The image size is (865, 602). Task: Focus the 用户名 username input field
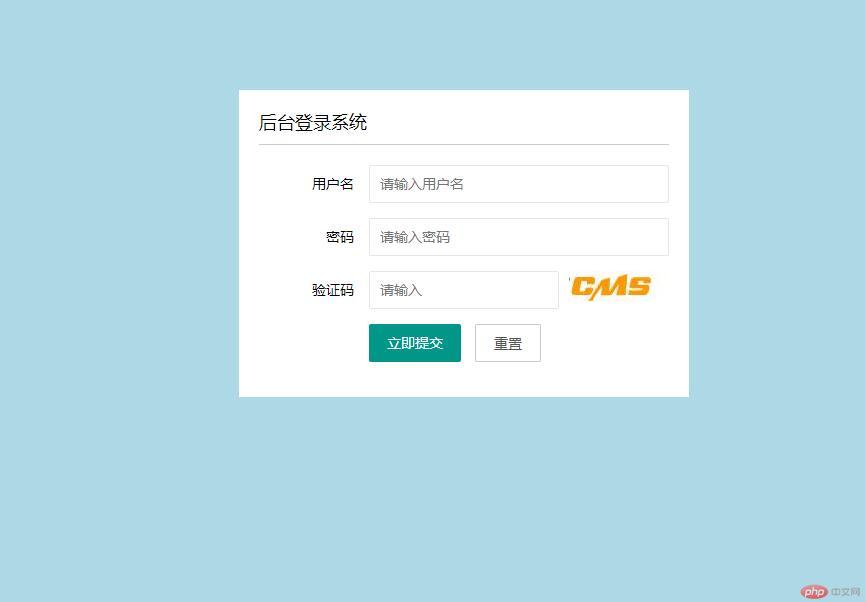point(519,184)
